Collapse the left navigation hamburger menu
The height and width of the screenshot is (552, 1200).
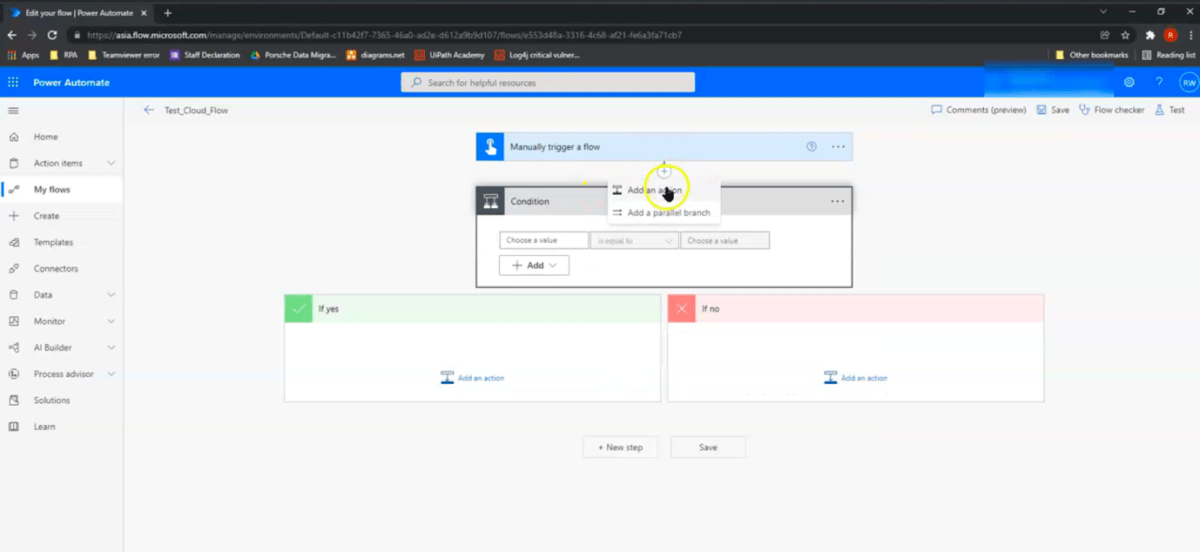pos(13,110)
